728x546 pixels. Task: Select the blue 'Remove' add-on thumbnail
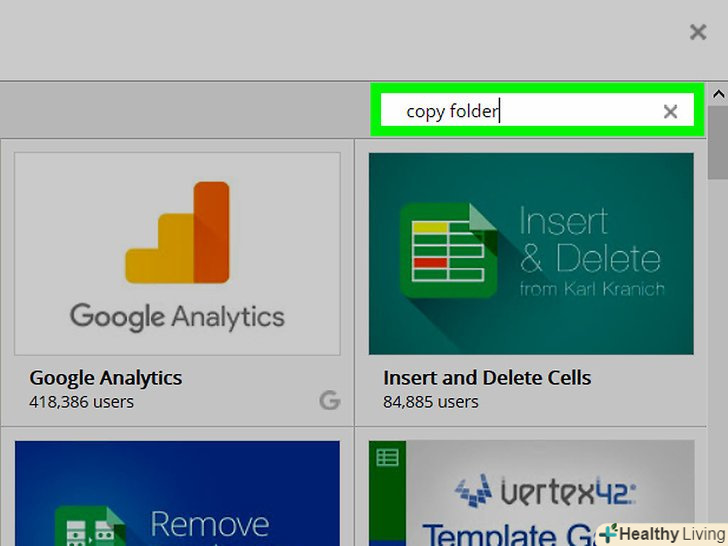coord(177,494)
